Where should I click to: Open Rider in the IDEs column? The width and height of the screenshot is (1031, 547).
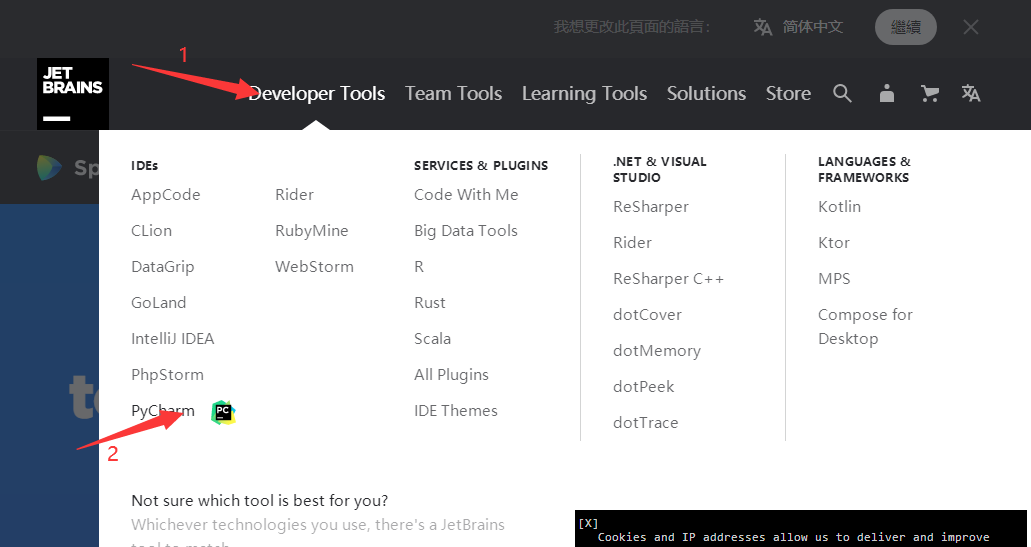(295, 195)
